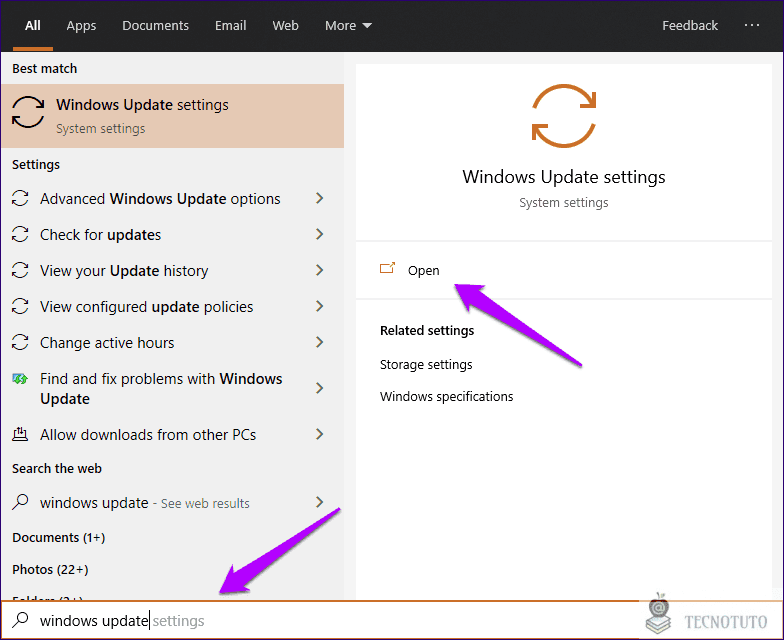This screenshot has height=640, width=784.
Task: Click the large orange Windows Update icon in preview
Action: (x=564, y=116)
